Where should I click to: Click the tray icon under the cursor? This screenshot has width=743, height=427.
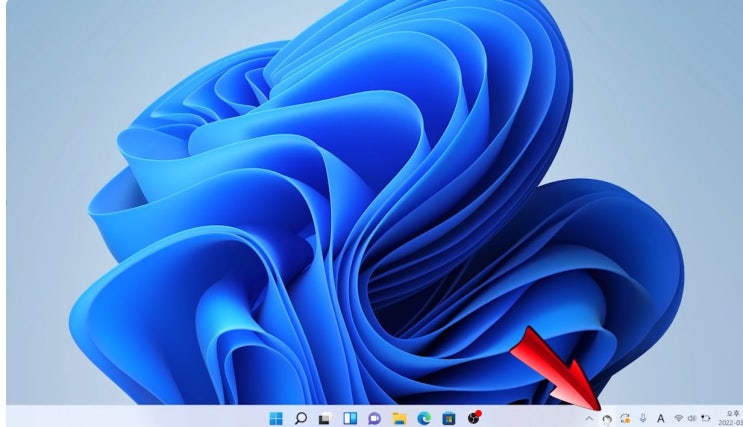pos(607,419)
